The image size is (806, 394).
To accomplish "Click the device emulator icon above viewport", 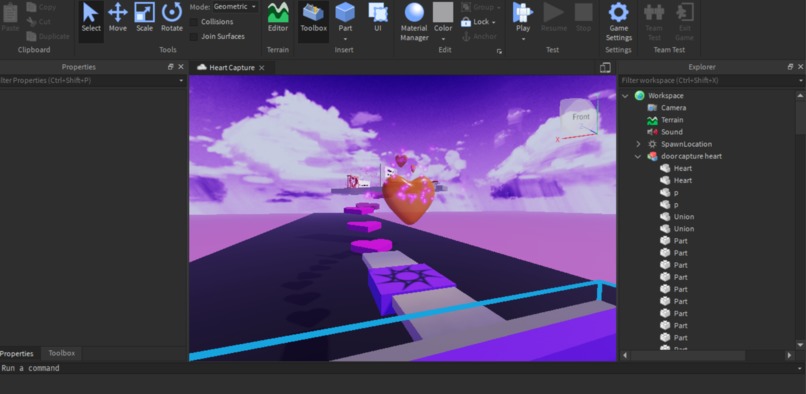I will pyautogui.click(x=605, y=67).
